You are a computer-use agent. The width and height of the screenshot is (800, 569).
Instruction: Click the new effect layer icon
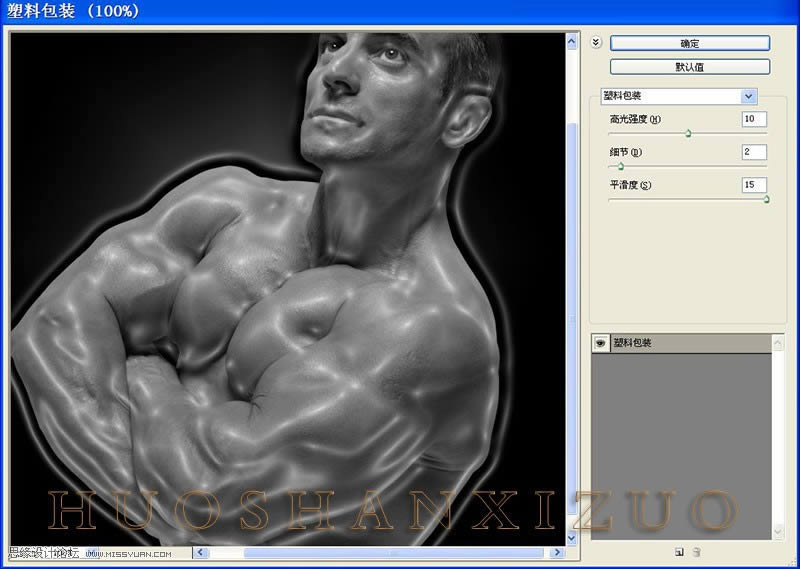[679, 552]
